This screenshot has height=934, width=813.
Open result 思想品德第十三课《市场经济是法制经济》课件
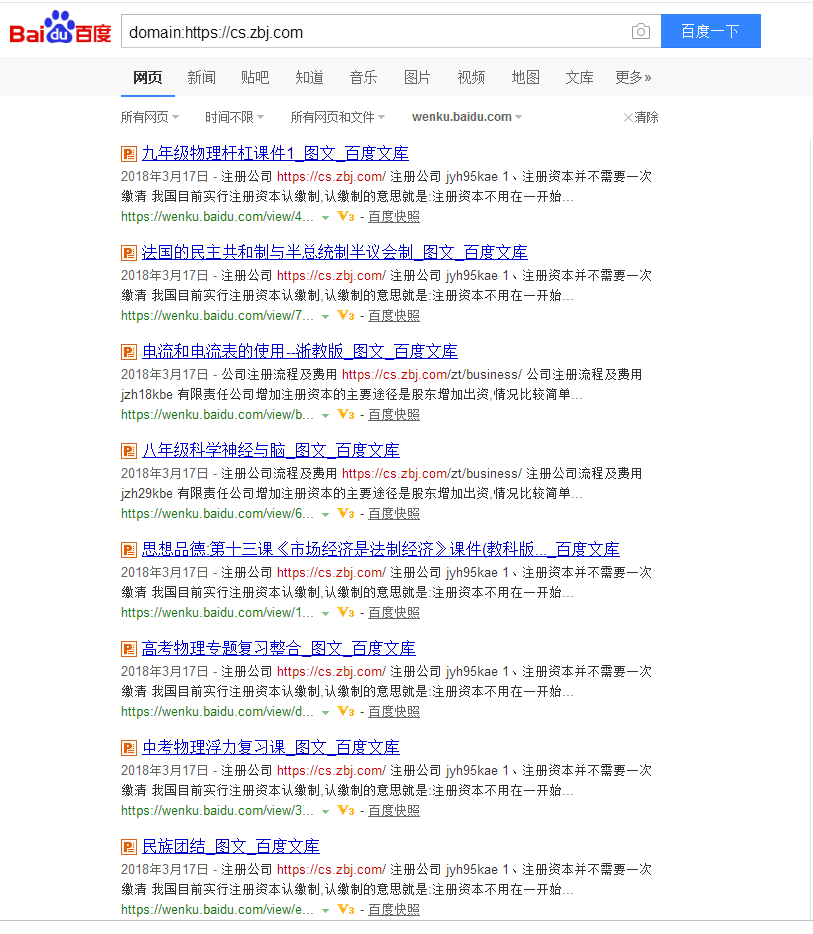pos(381,549)
